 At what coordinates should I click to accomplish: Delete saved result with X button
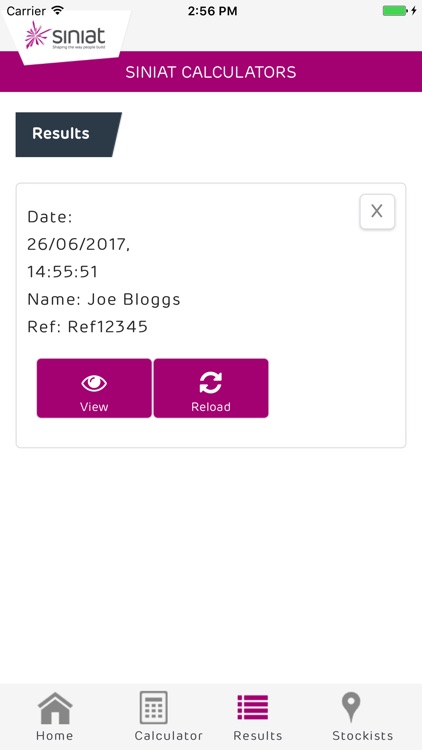coord(377,211)
